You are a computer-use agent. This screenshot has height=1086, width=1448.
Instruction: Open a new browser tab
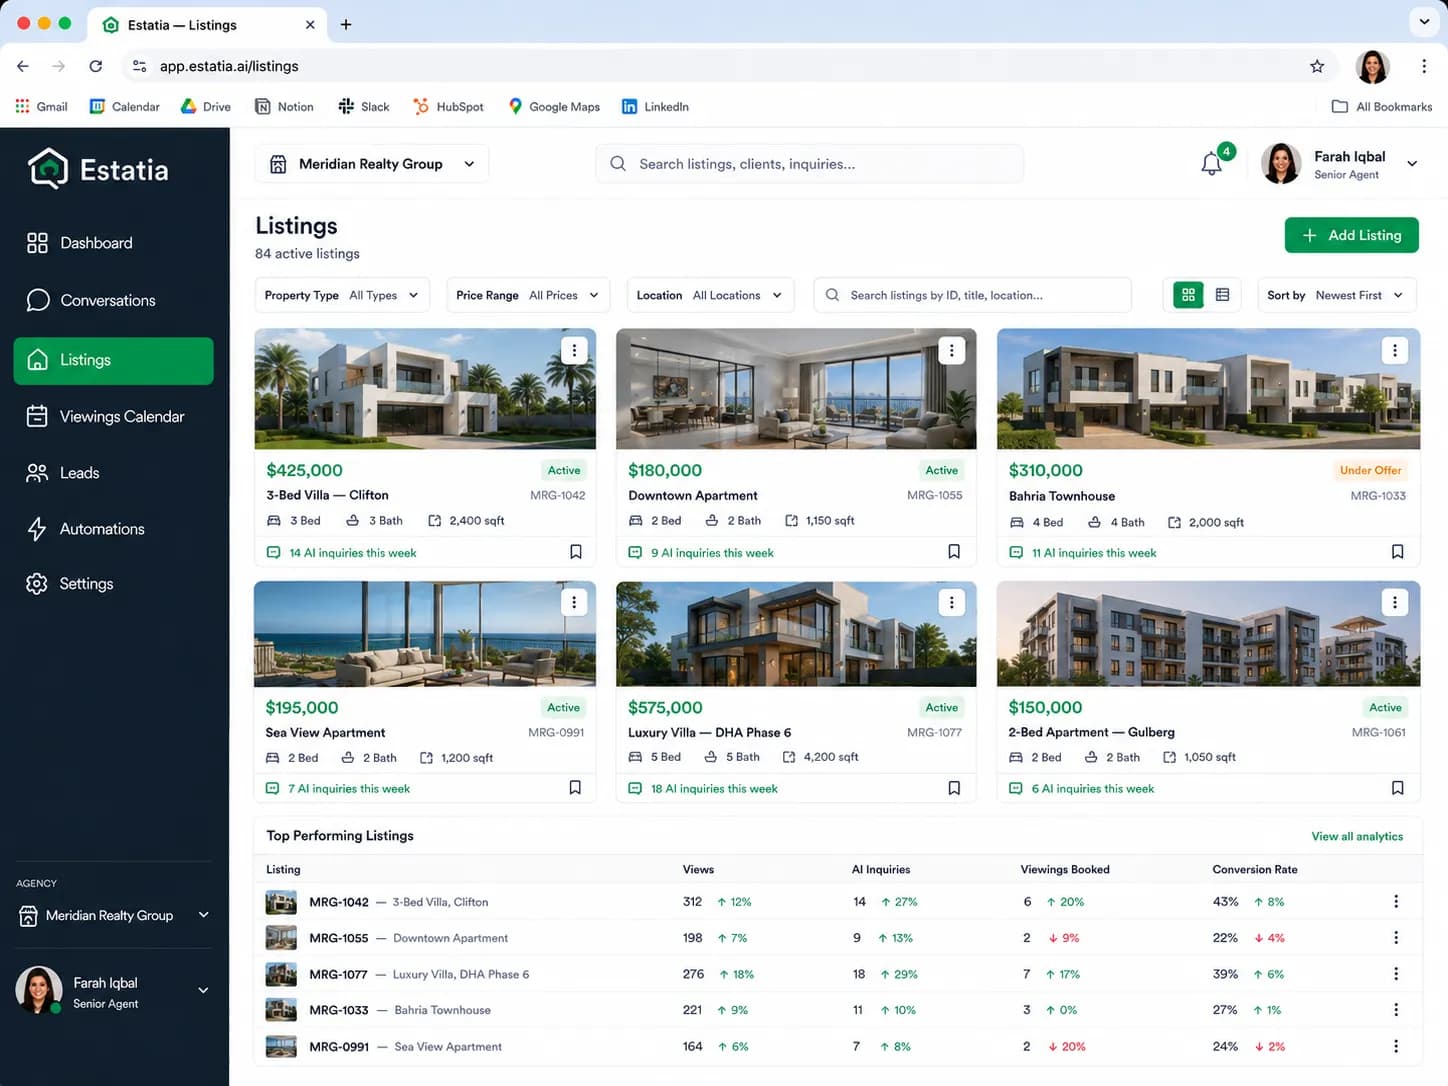346,24
